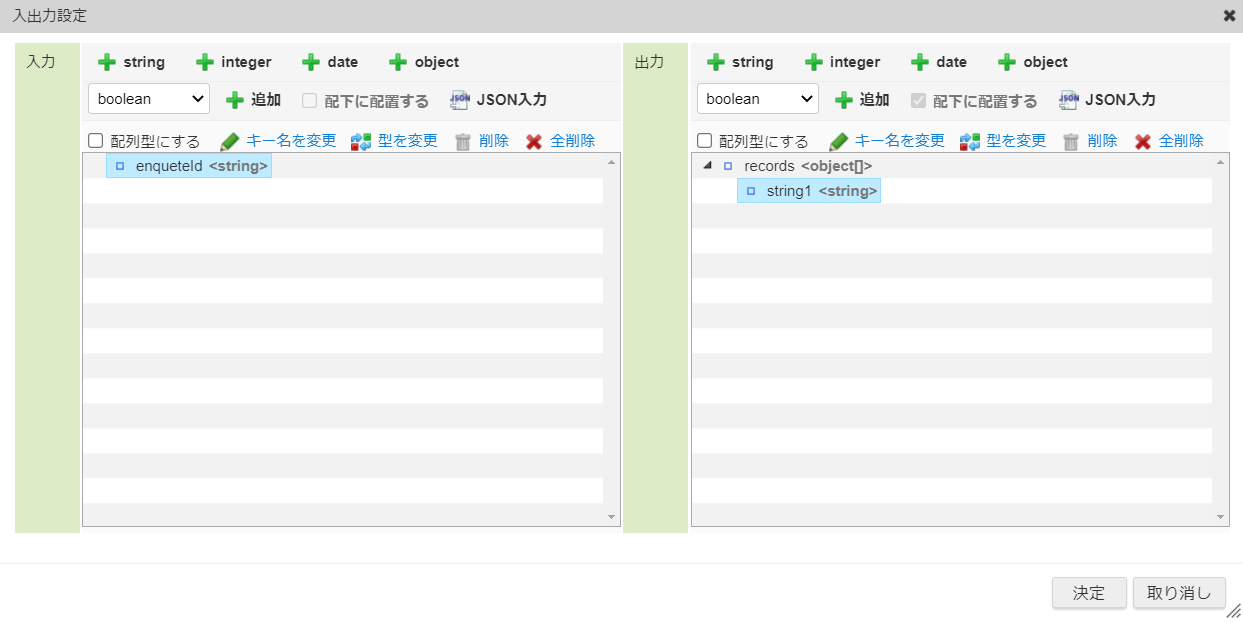Toggle 配下に配置する checkbox in the output panel

point(919,100)
